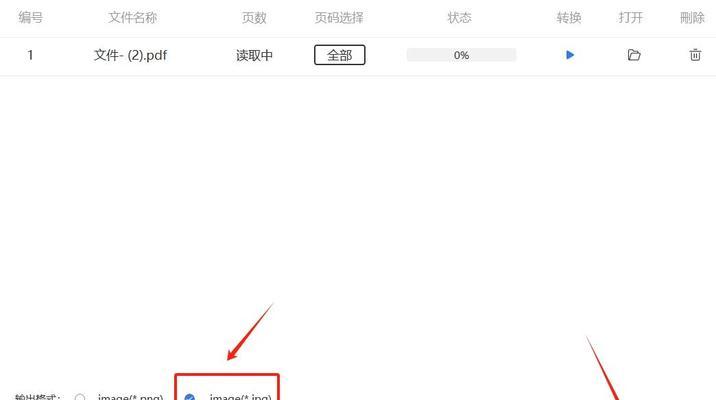Image resolution: width=716 pixels, height=400 pixels.
Task: Click the 转换 column header
Action: coord(569,18)
